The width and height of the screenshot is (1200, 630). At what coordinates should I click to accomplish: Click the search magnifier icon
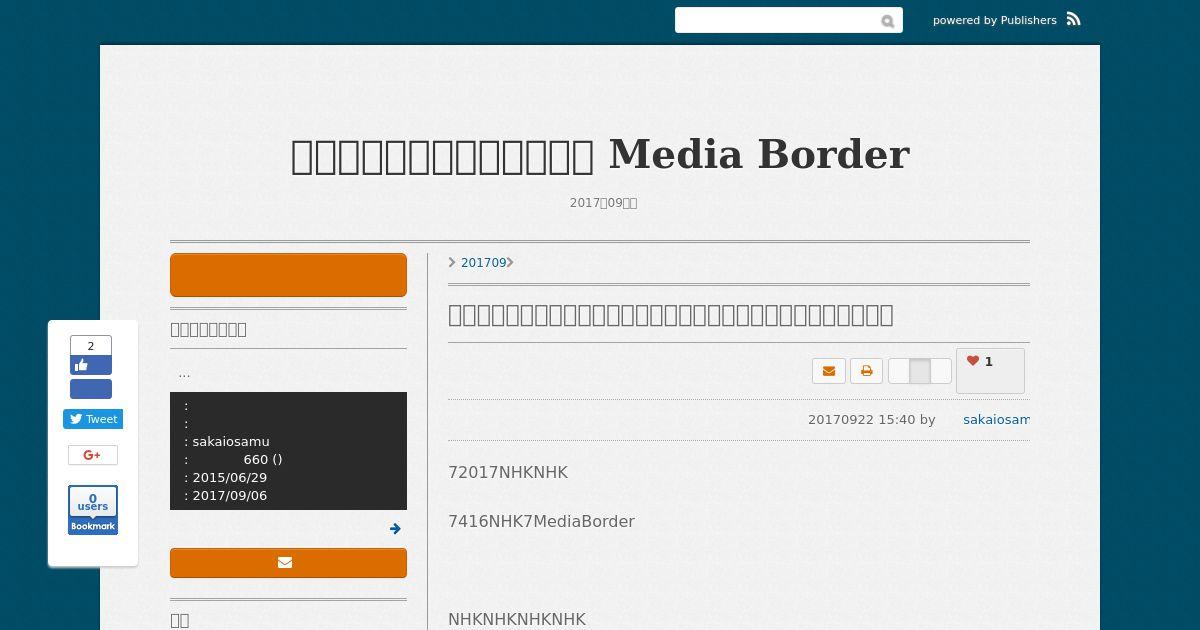[x=888, y=21]
